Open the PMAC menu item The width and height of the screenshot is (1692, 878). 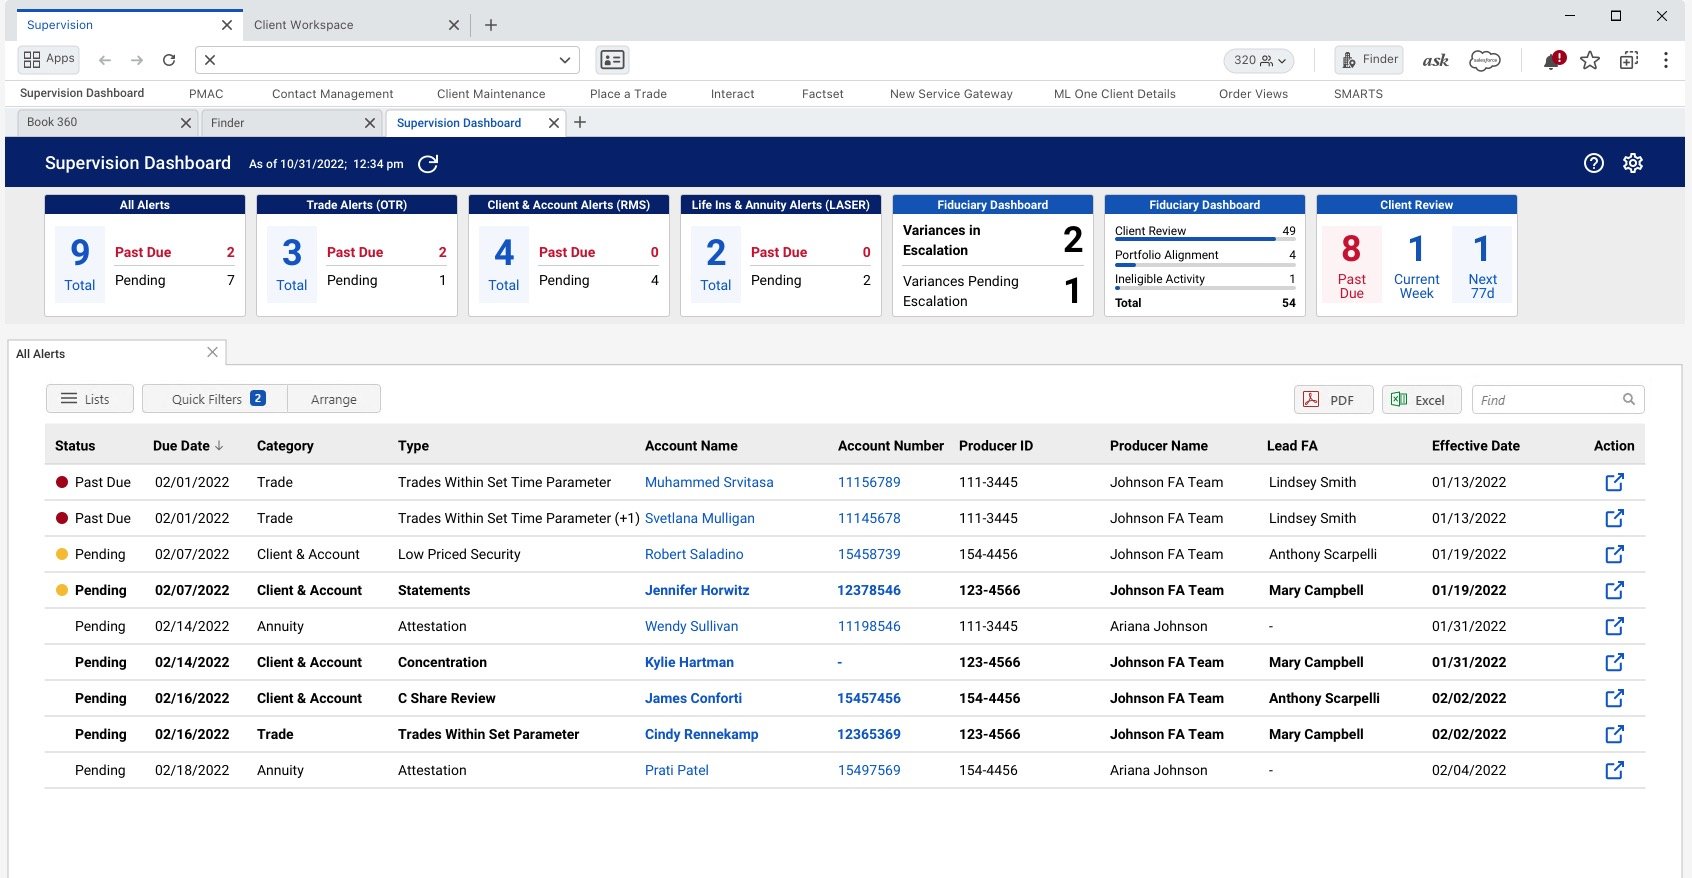[206, 94]
